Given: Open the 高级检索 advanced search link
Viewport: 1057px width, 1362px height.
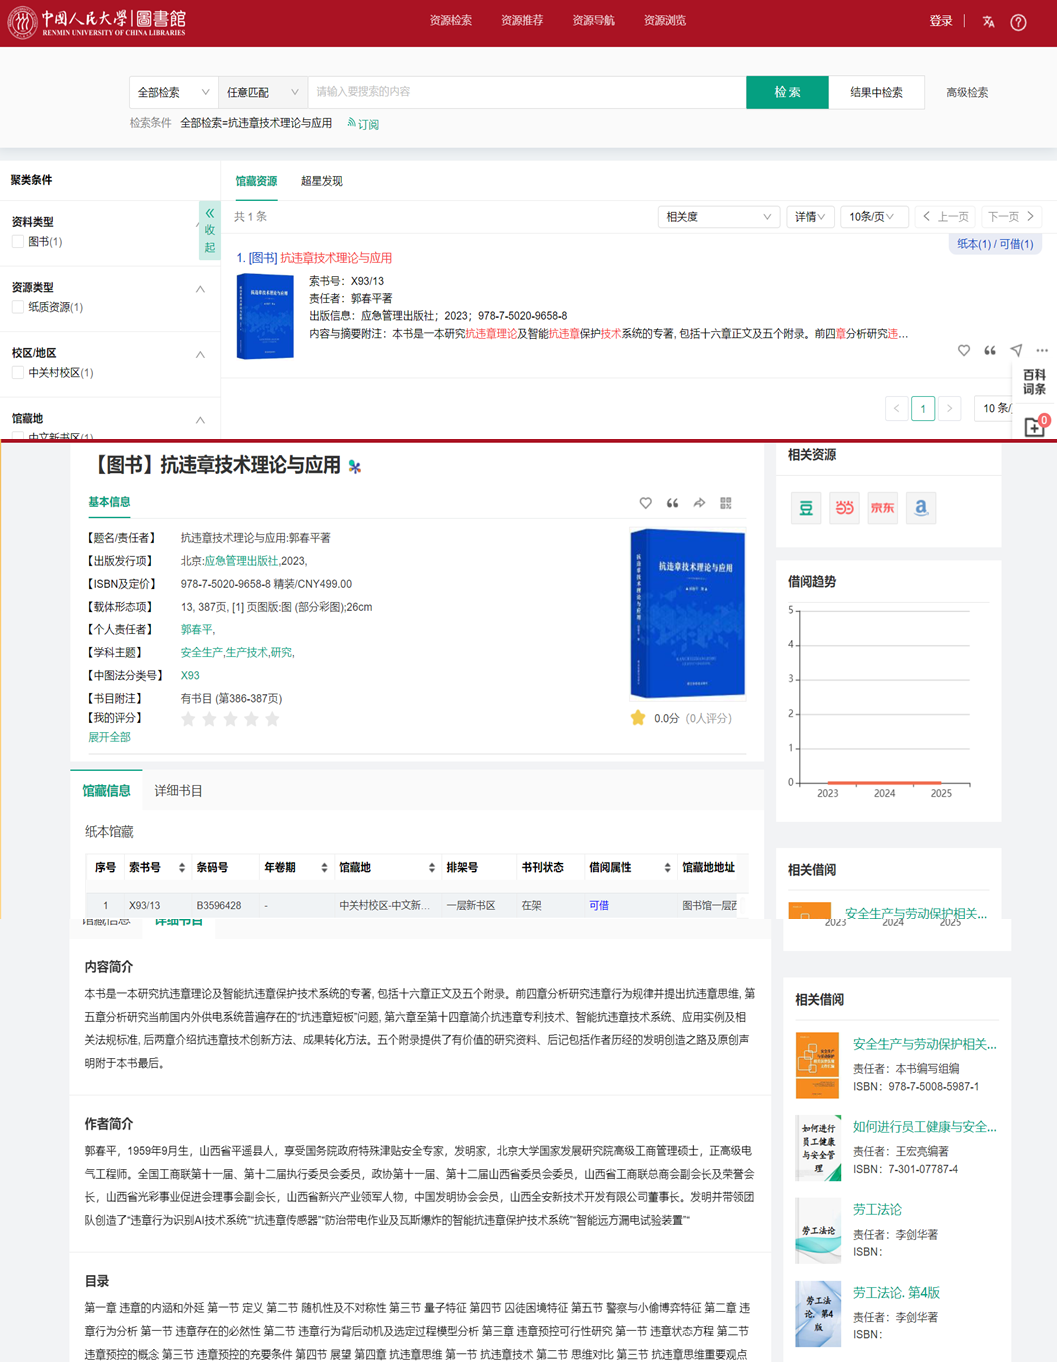Looking at the screenshot, I should pyautogui.click(x=967, y=92).
